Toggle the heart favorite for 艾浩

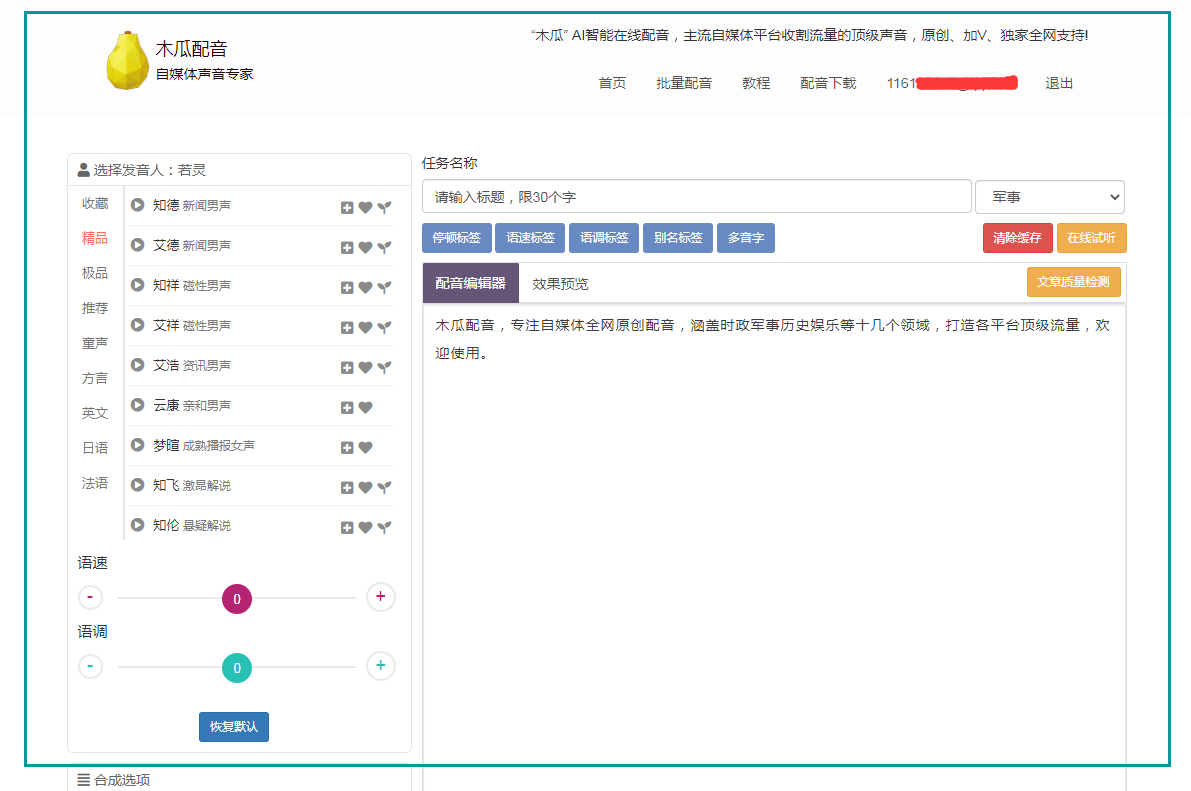[x=365, y=367]
